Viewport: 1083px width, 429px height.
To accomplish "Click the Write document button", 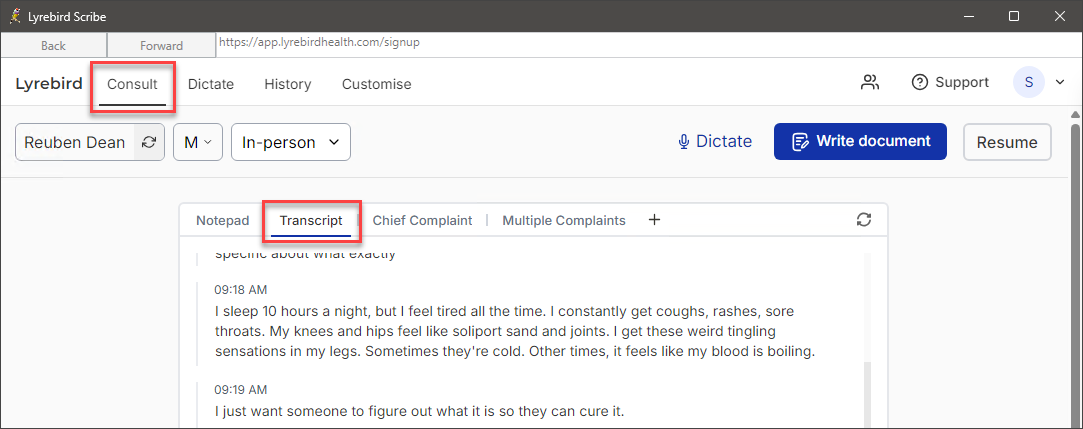I will click(860, 141).
